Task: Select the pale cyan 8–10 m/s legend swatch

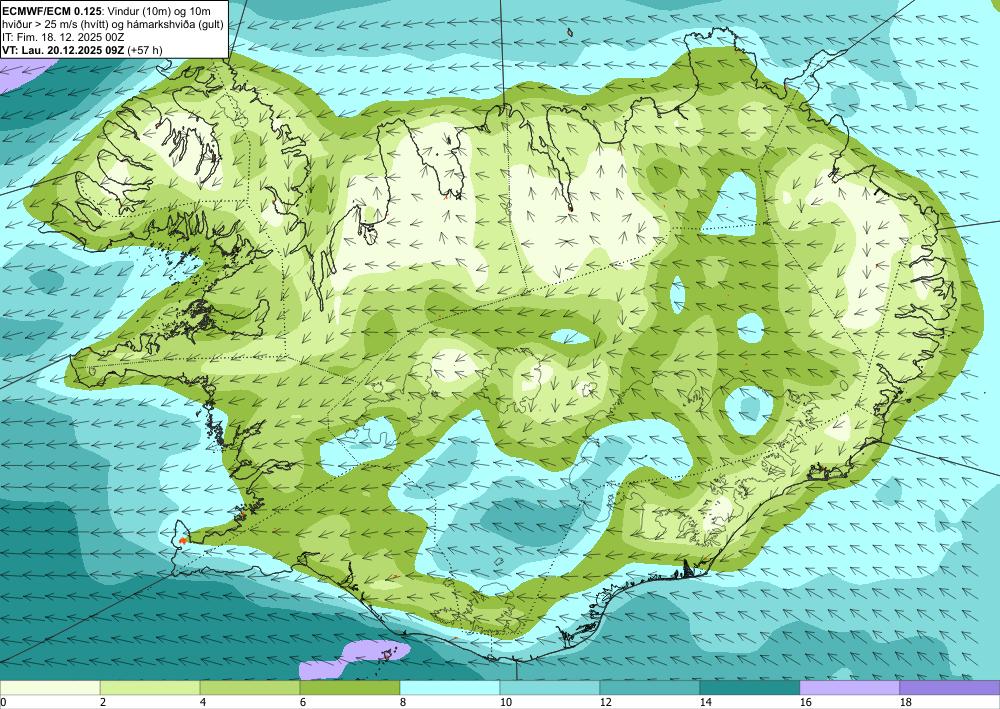Action: tap(450, 688)
